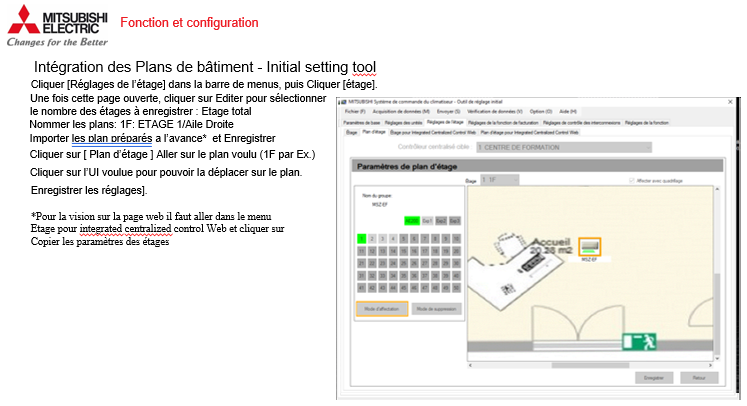
Task: Click the red Fonction et configuration heading
Action: pos(189,22)
